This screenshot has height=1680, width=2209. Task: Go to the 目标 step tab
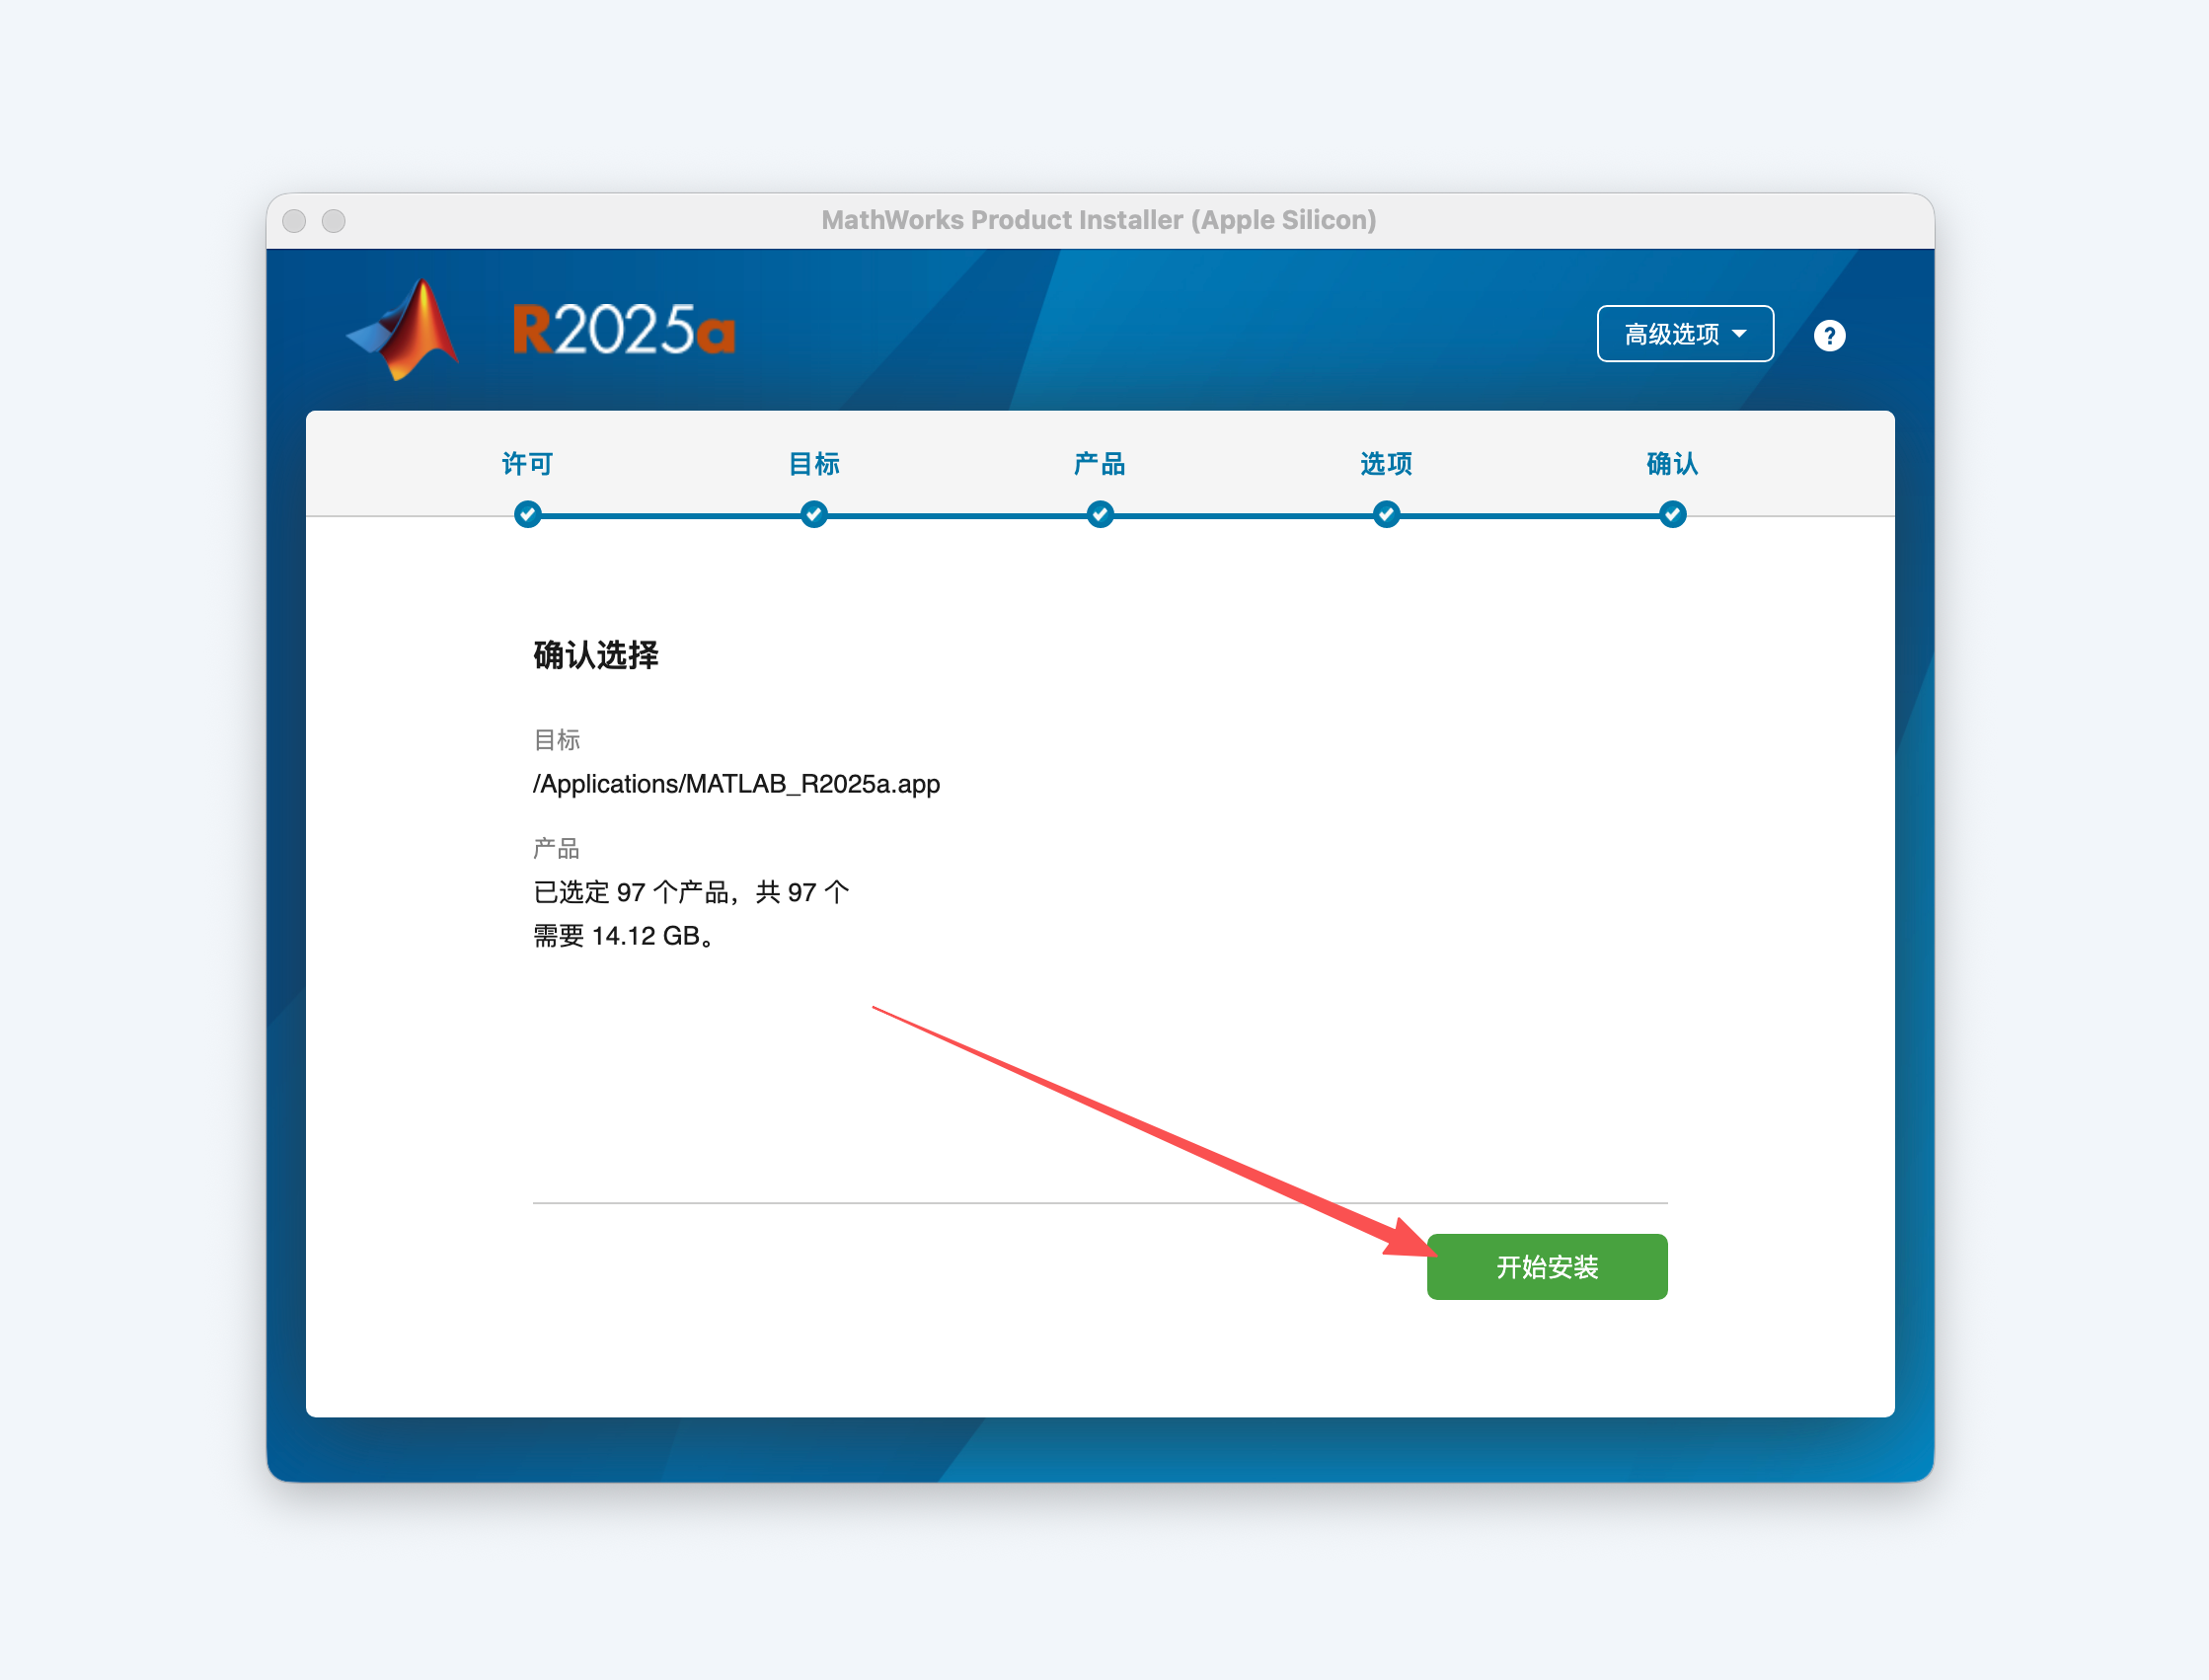(x=814, y=464)
